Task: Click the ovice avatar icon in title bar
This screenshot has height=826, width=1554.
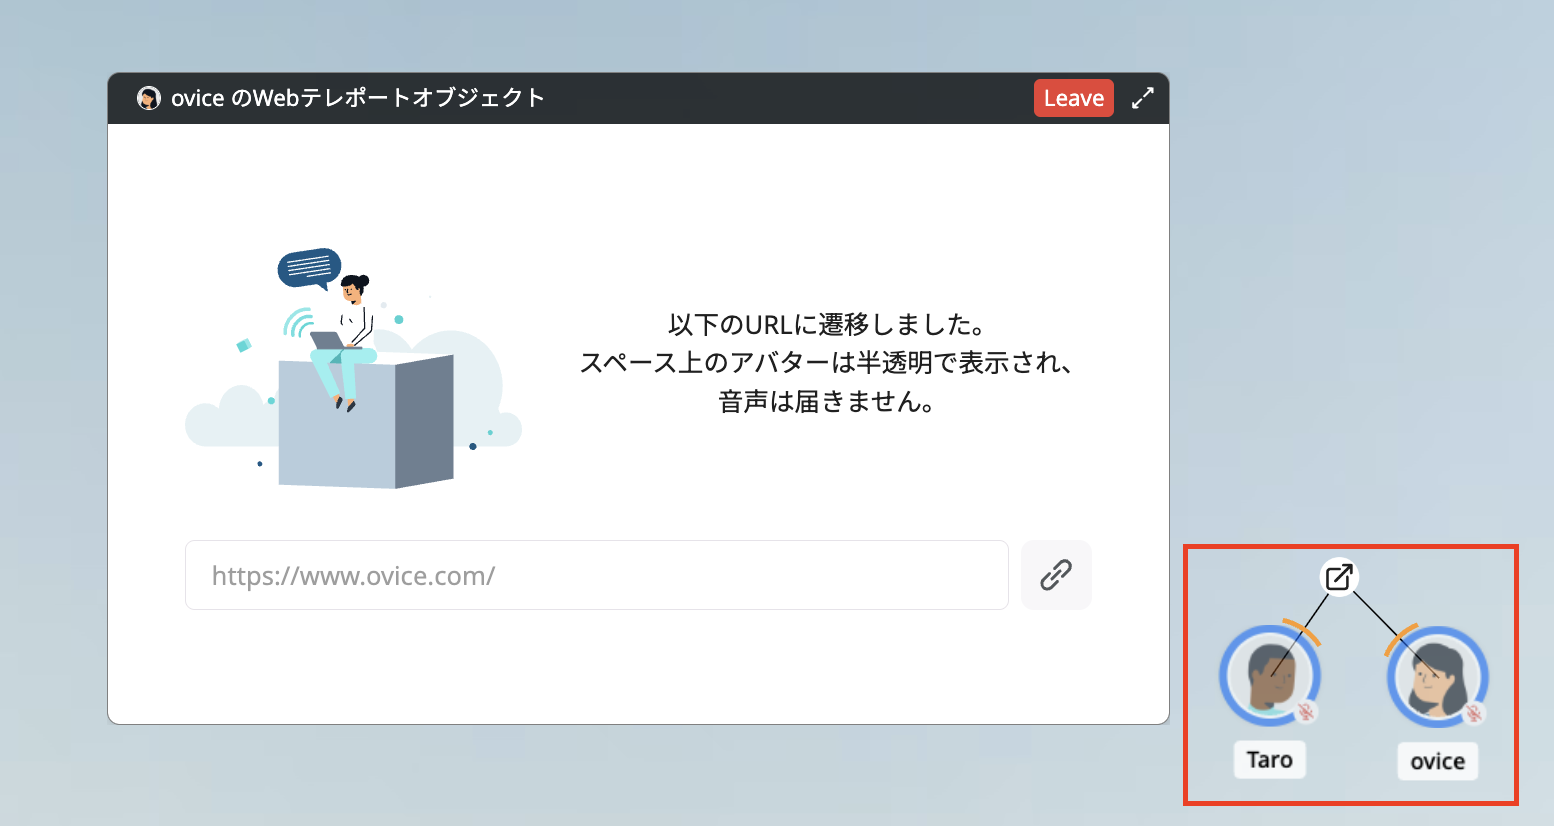Action: tap(149, 98)
